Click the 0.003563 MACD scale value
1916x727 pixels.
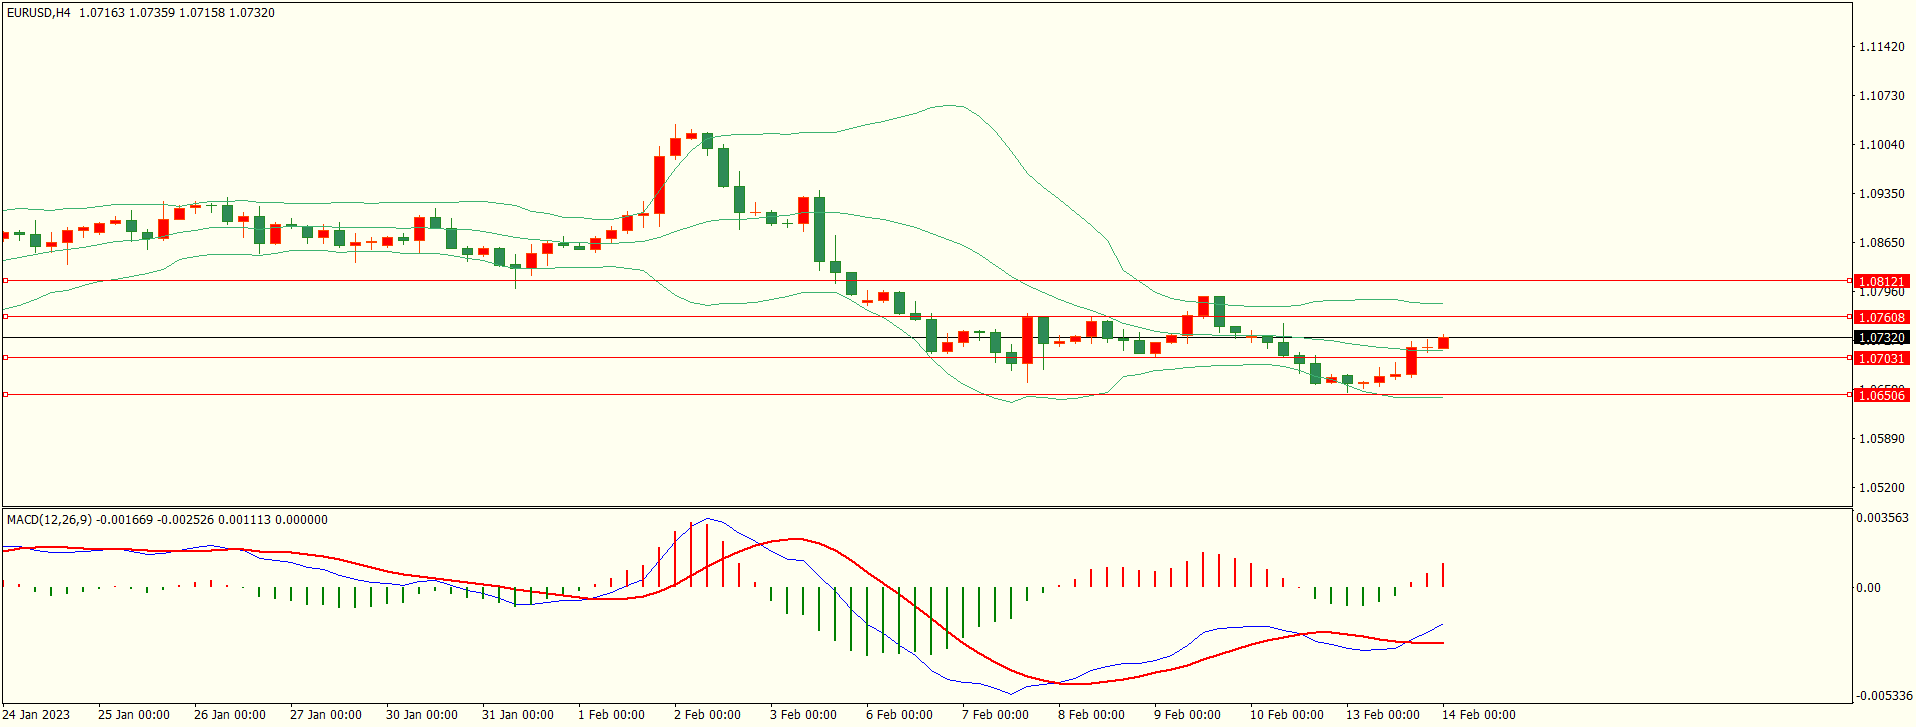[x=1882, y=518]
